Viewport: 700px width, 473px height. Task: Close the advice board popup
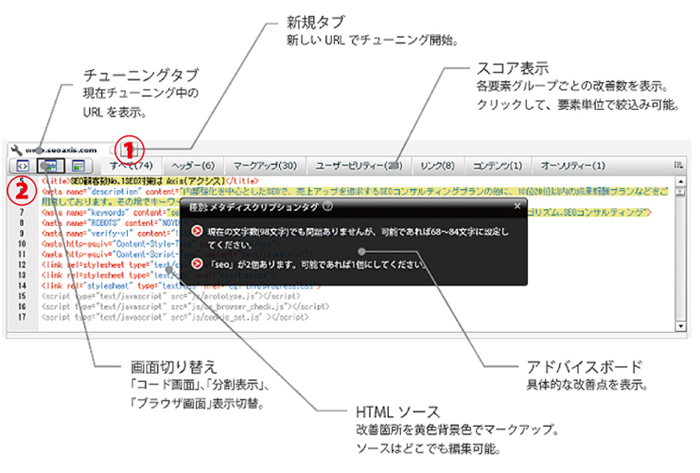click(x=516, y=206)
